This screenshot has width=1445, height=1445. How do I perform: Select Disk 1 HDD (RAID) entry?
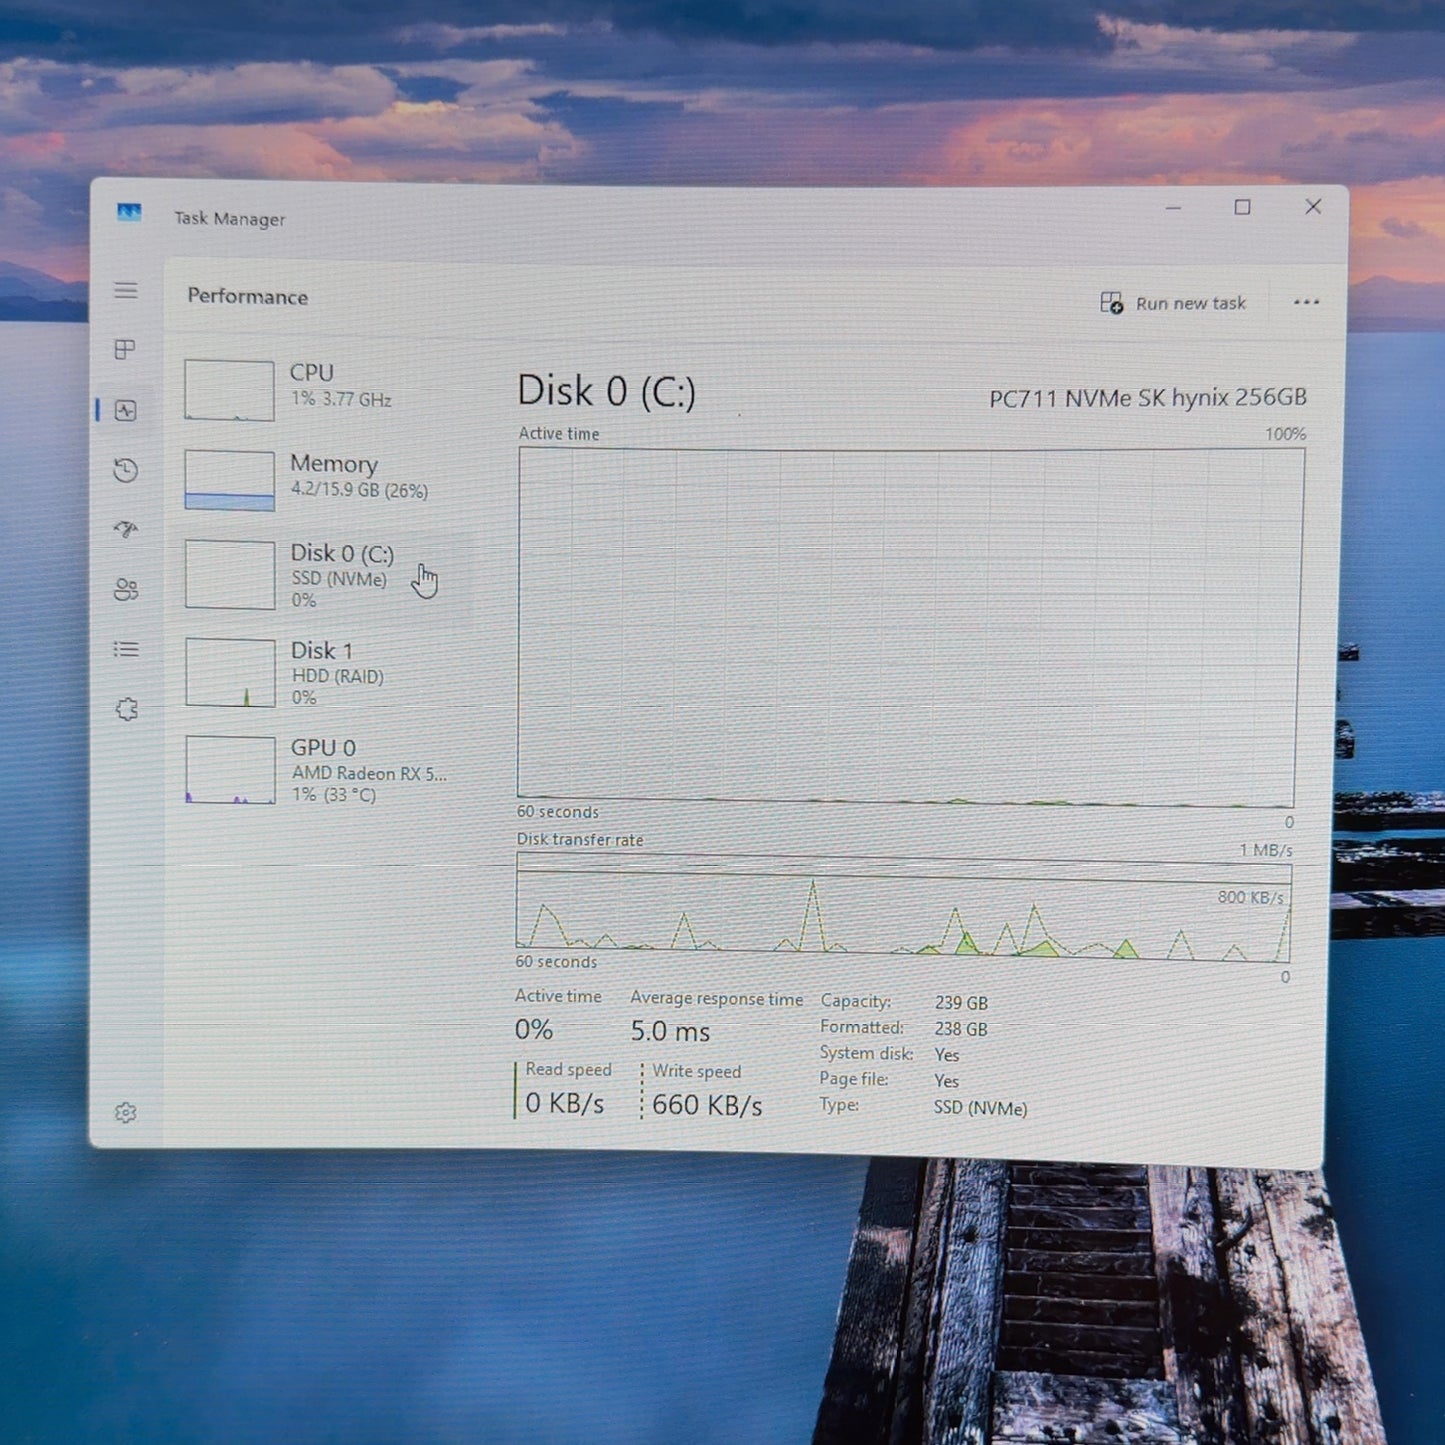click(x=318, y=672)
